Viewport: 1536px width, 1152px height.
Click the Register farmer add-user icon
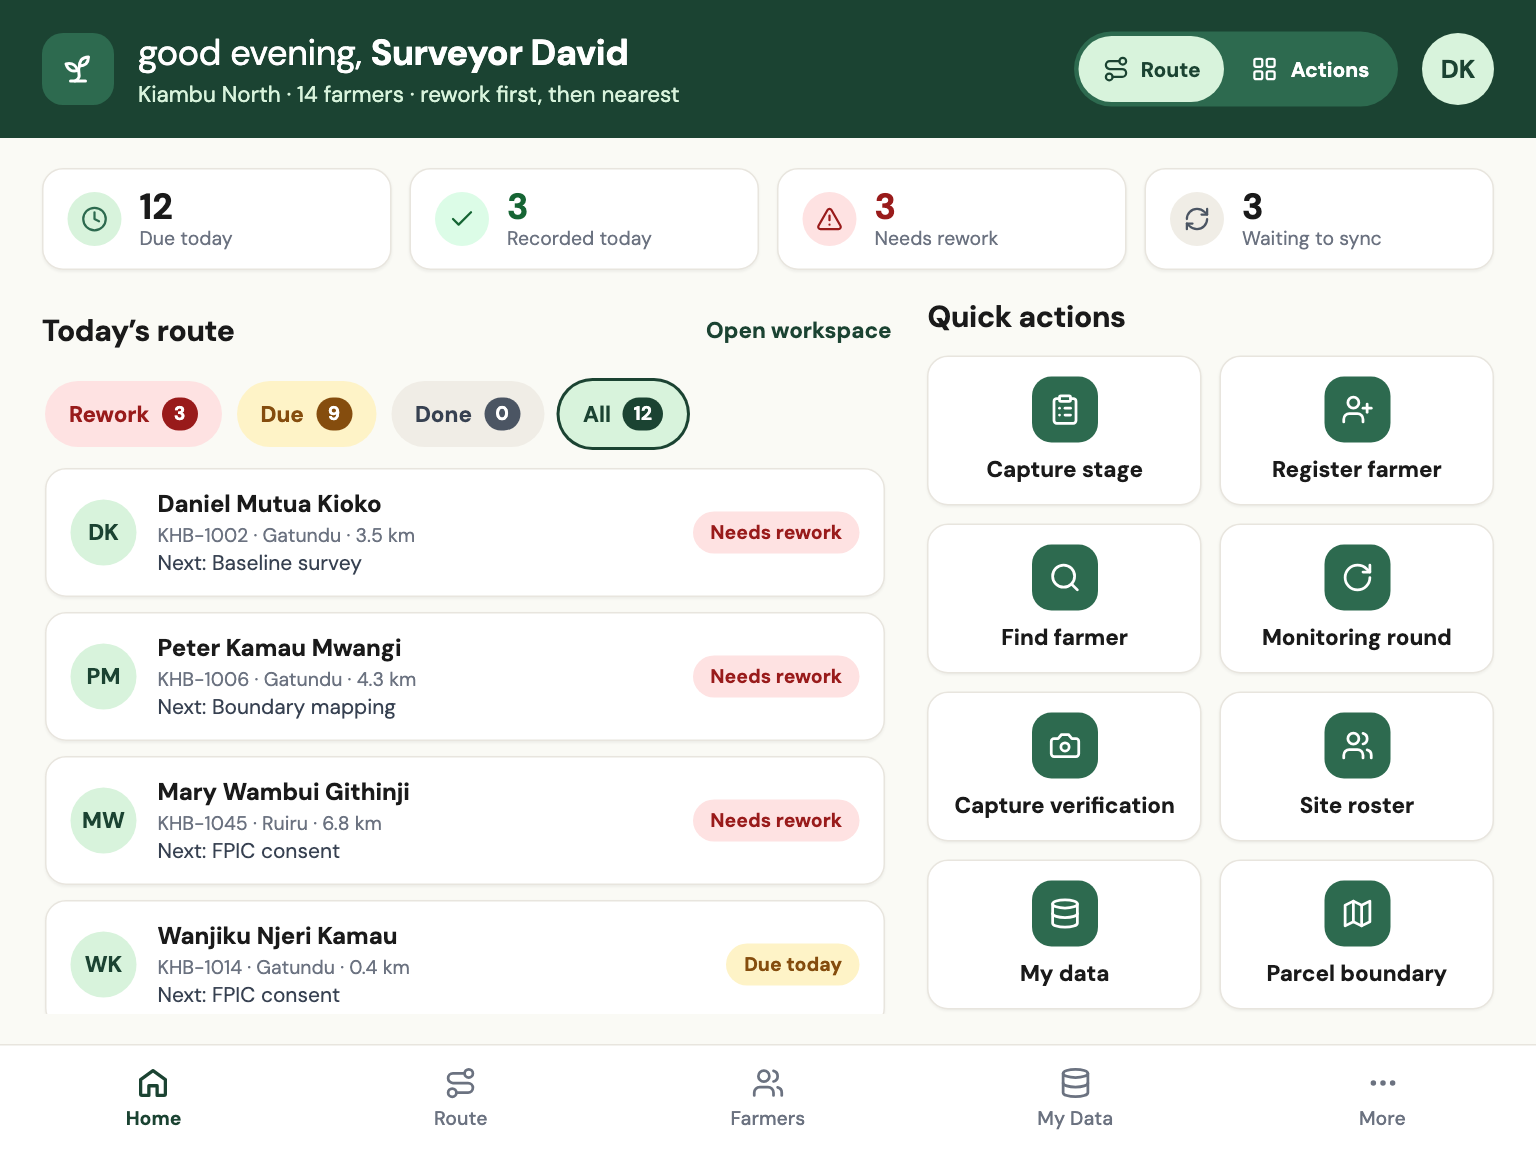(x=1357, y=409)
